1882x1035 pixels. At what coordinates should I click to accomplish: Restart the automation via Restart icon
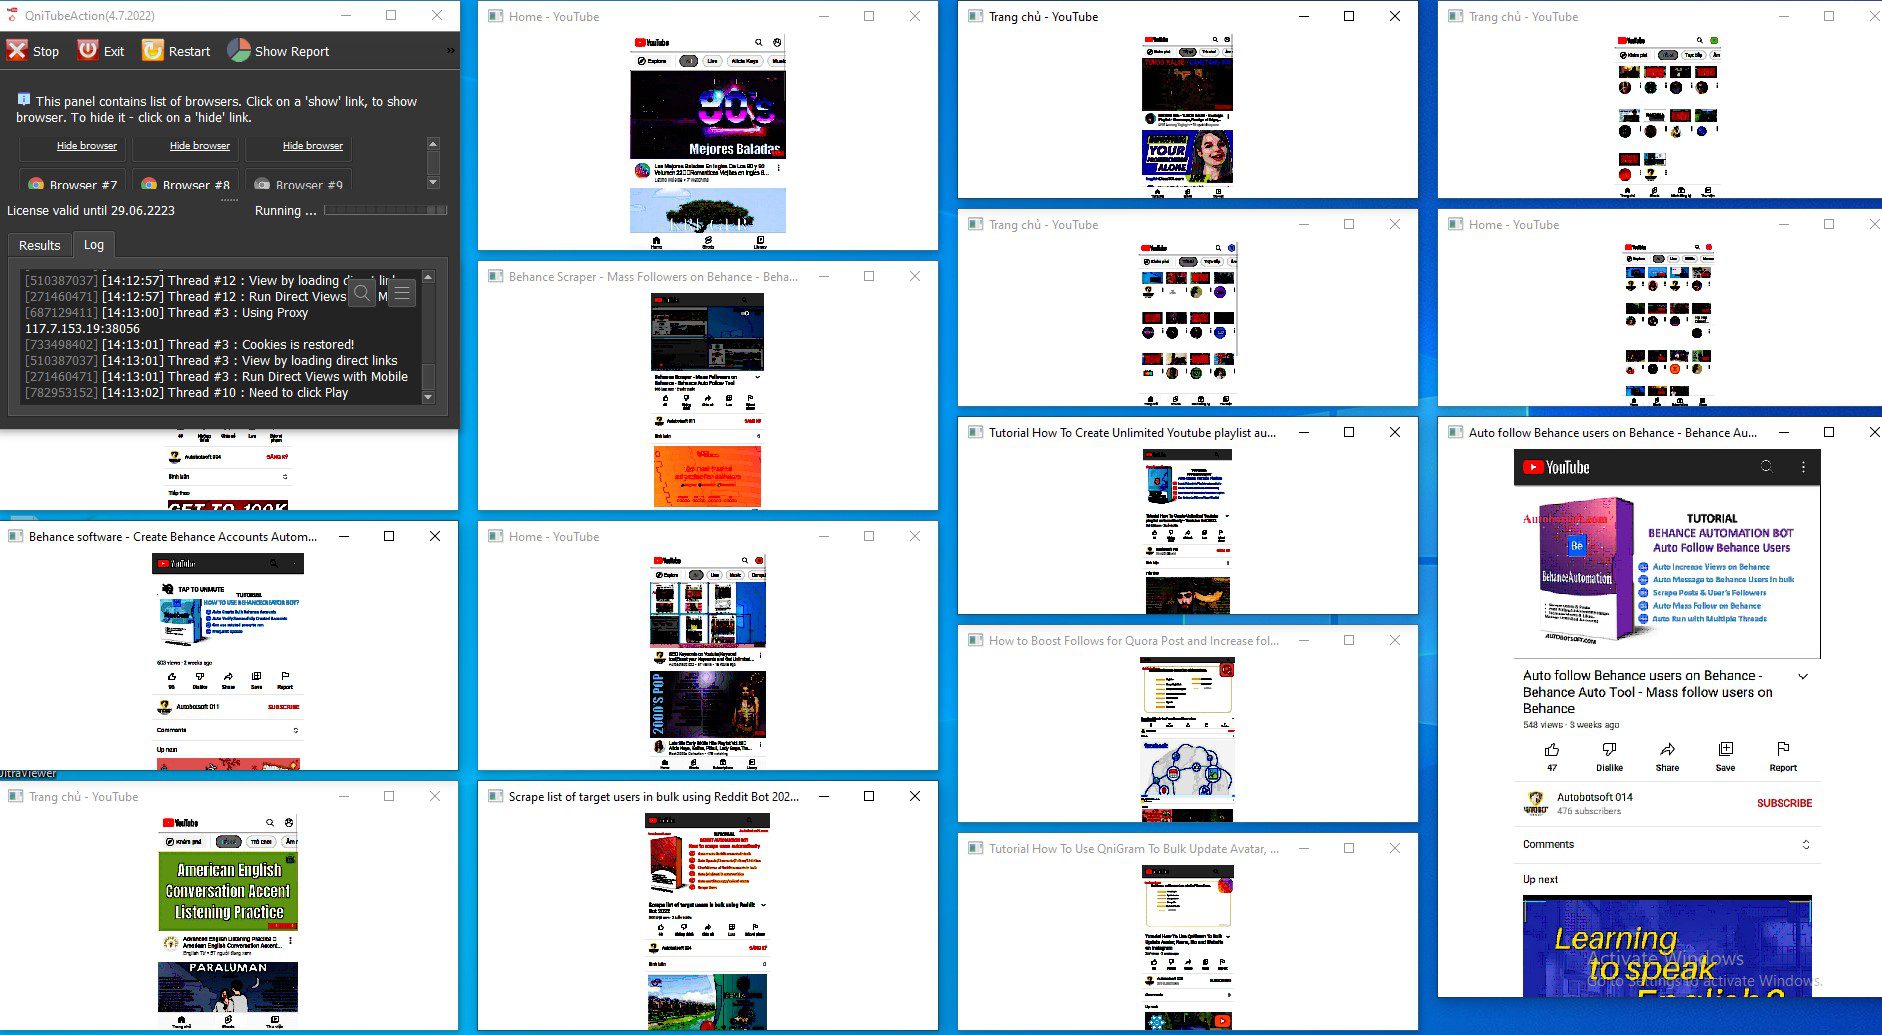point(152,50)
